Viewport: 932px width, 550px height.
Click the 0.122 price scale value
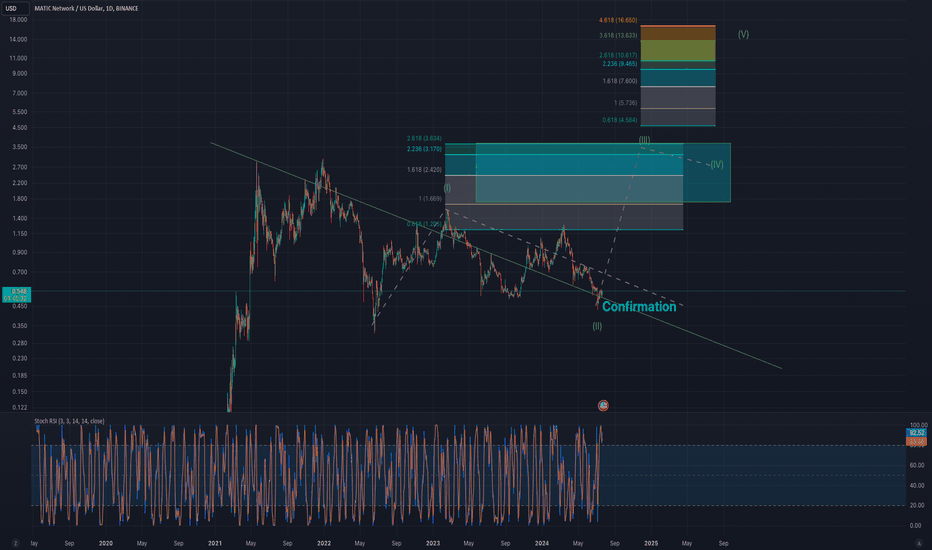[20, 407]
